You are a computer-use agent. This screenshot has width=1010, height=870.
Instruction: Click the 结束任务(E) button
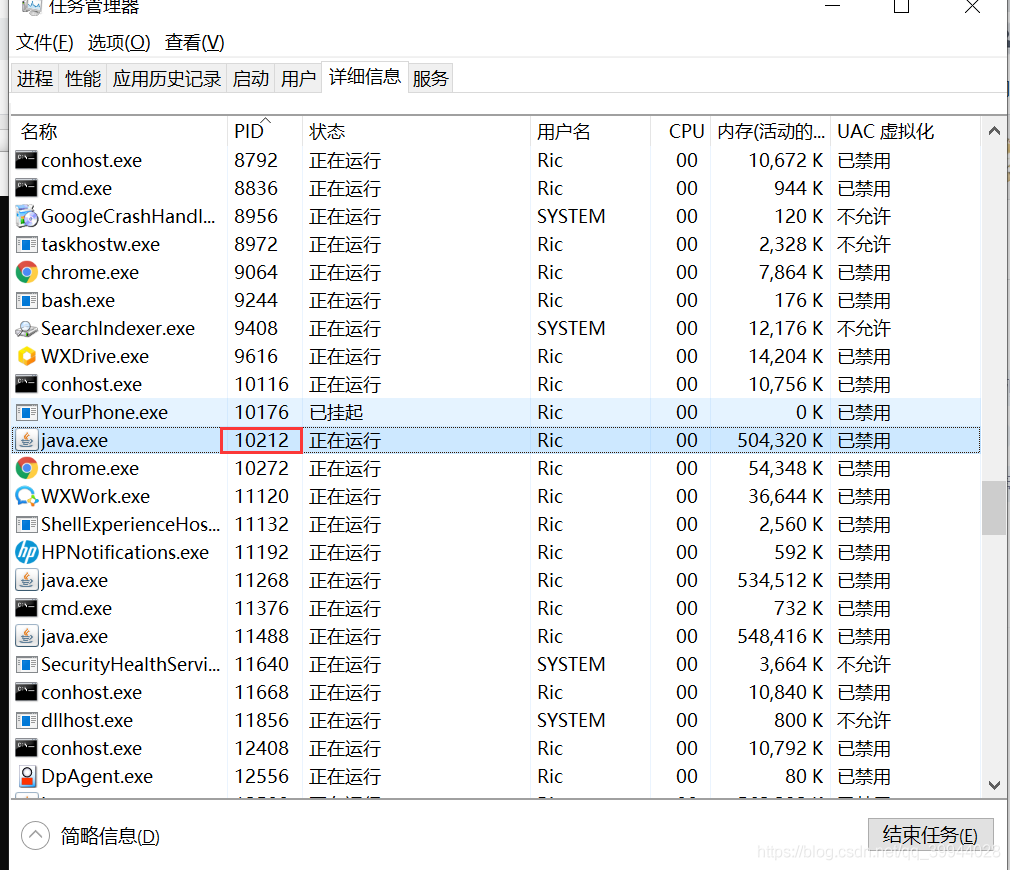(930, 835)
